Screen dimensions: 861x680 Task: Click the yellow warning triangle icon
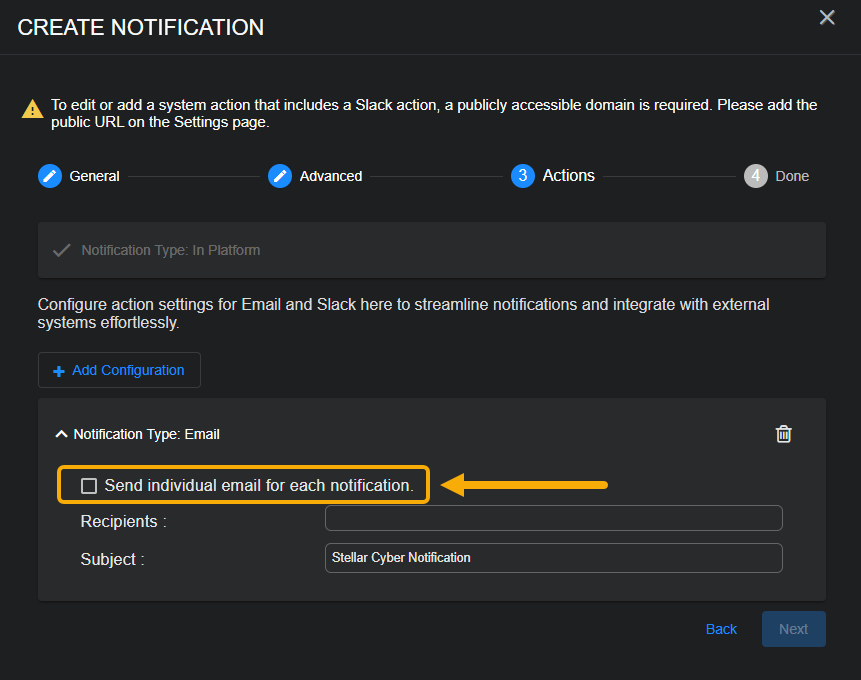(33, 109)
